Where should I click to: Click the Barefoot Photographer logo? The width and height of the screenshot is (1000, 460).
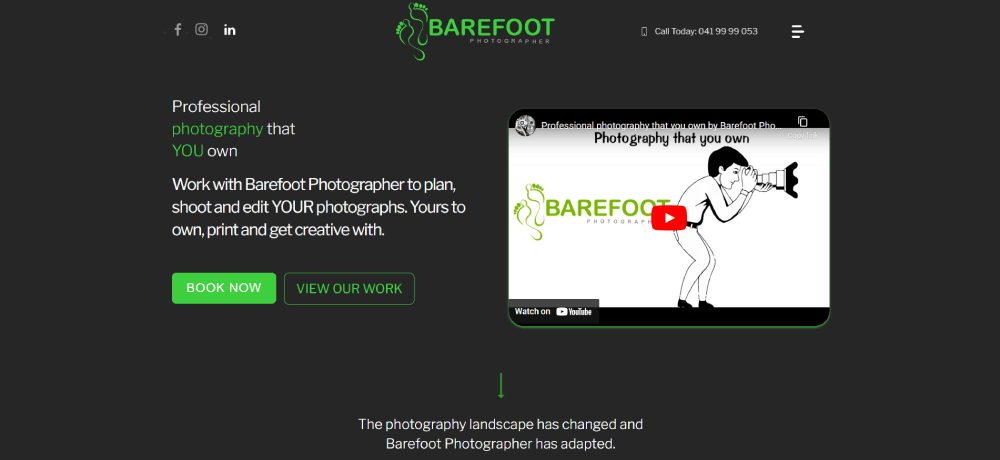pos(474,31)
